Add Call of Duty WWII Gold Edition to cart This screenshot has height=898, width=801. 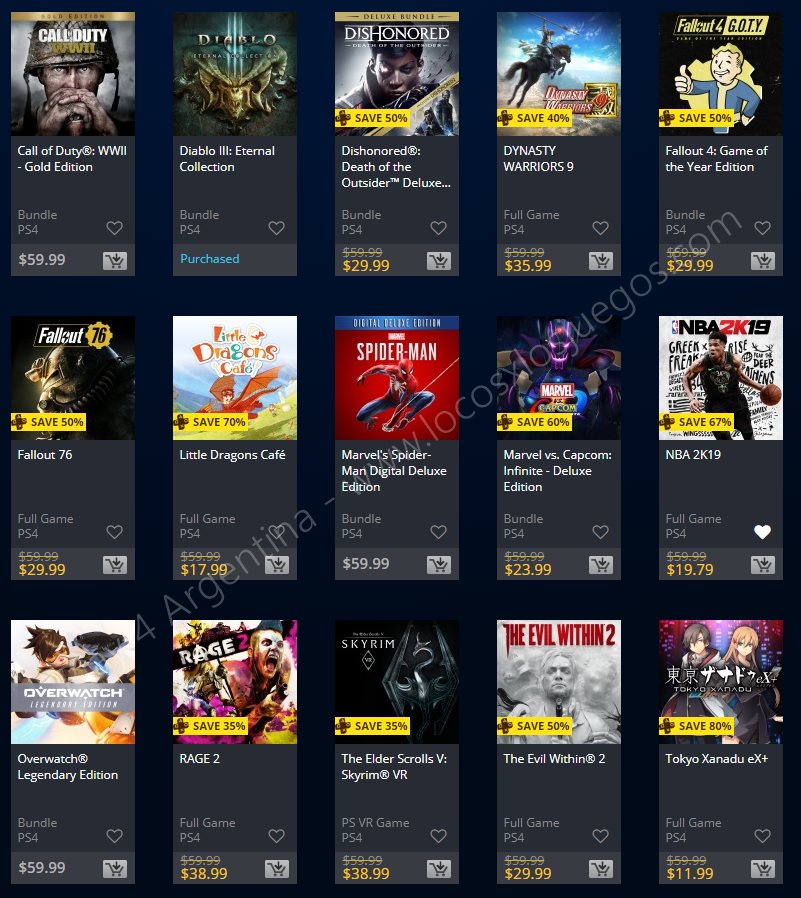click(115, 261)
